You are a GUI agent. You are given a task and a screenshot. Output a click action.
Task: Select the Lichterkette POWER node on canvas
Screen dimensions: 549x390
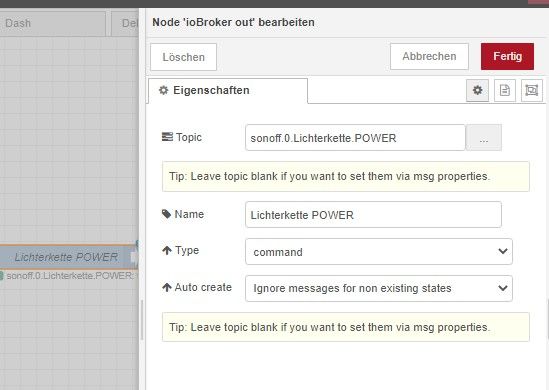pos(68,257)
